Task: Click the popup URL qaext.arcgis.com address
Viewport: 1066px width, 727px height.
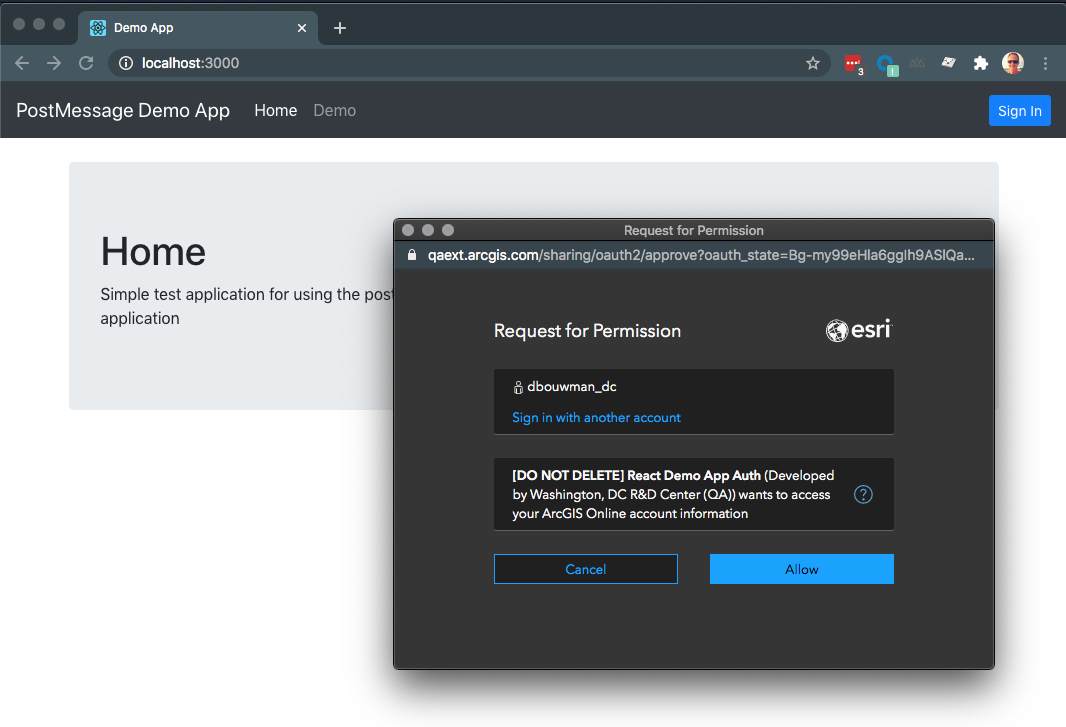Action: 701,255
